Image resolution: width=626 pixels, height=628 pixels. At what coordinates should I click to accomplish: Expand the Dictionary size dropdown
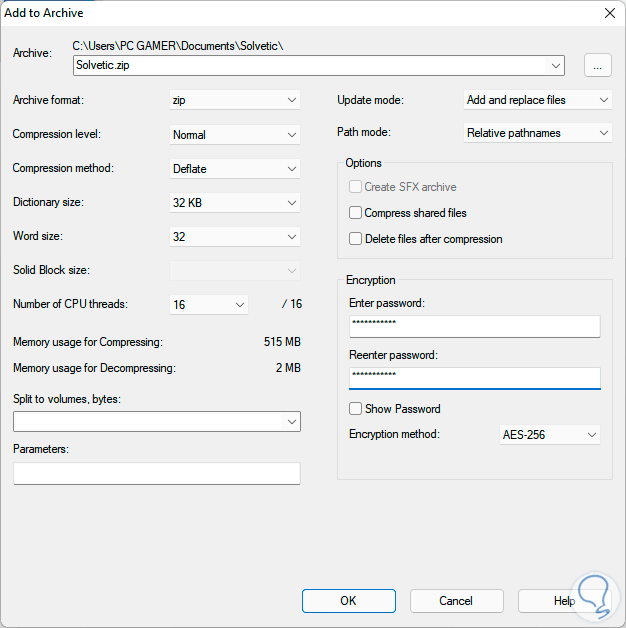[235, 202]
